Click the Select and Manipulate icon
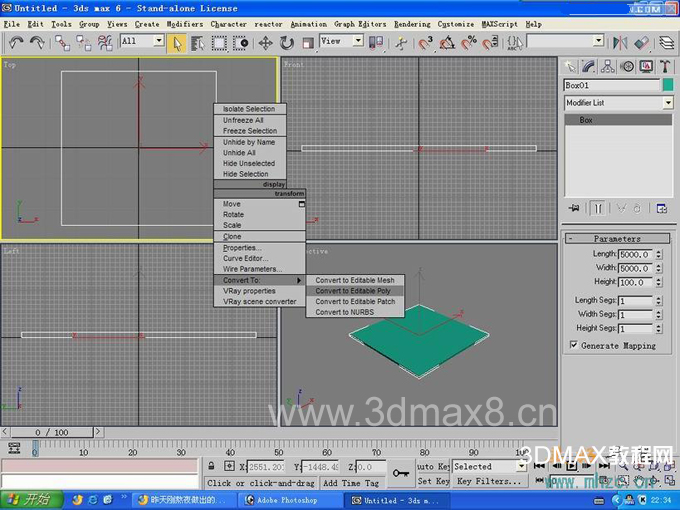This screenshot has height=510, width=680. [x=401, y=43]
